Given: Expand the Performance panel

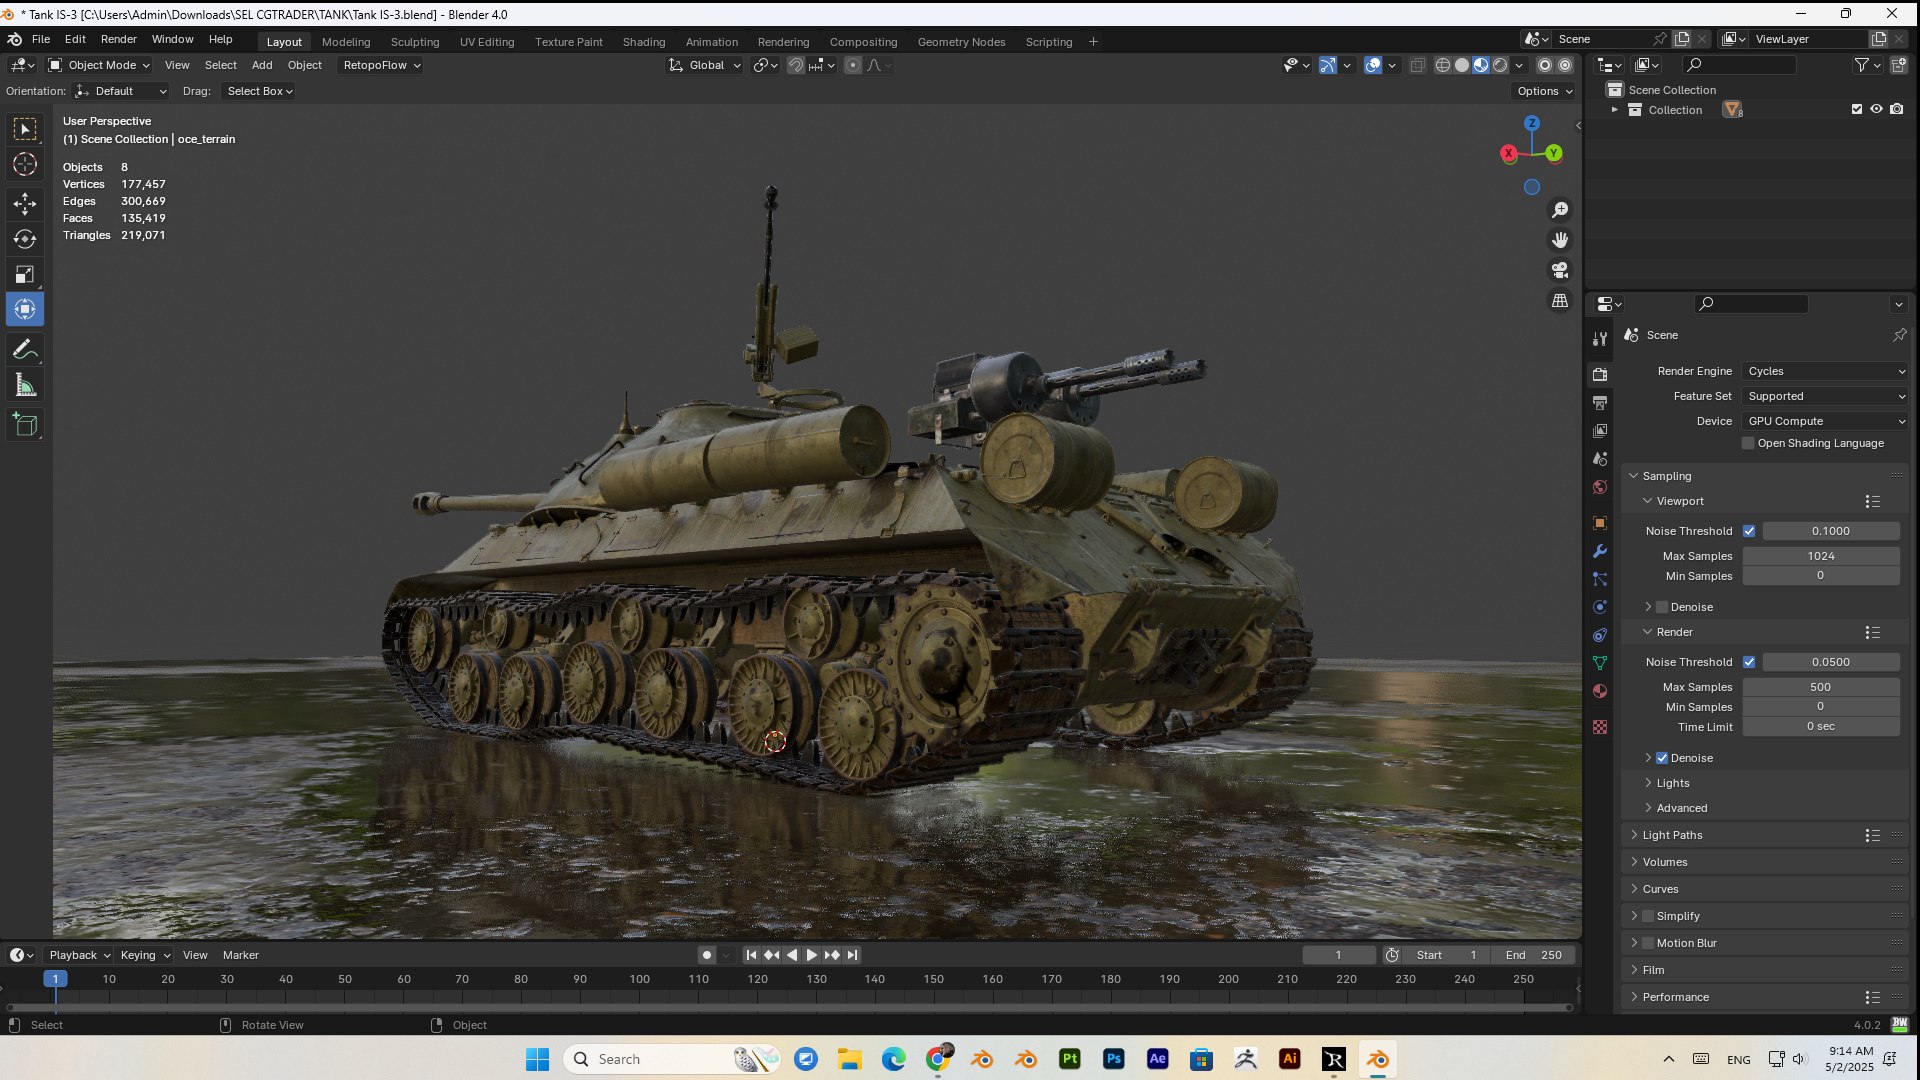Looking at the screenshot, I should (x=1675, y=997).
